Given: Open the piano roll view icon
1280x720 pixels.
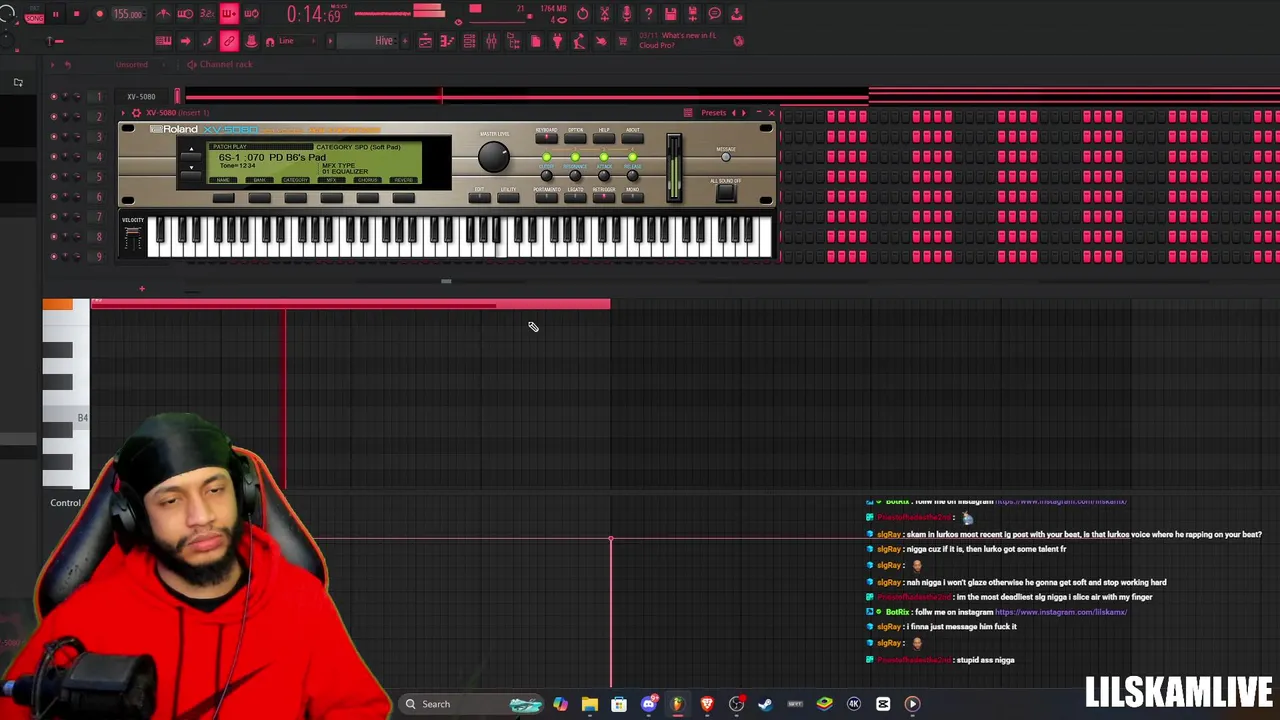Looking at the screenshot, I should tap(446, 41).
